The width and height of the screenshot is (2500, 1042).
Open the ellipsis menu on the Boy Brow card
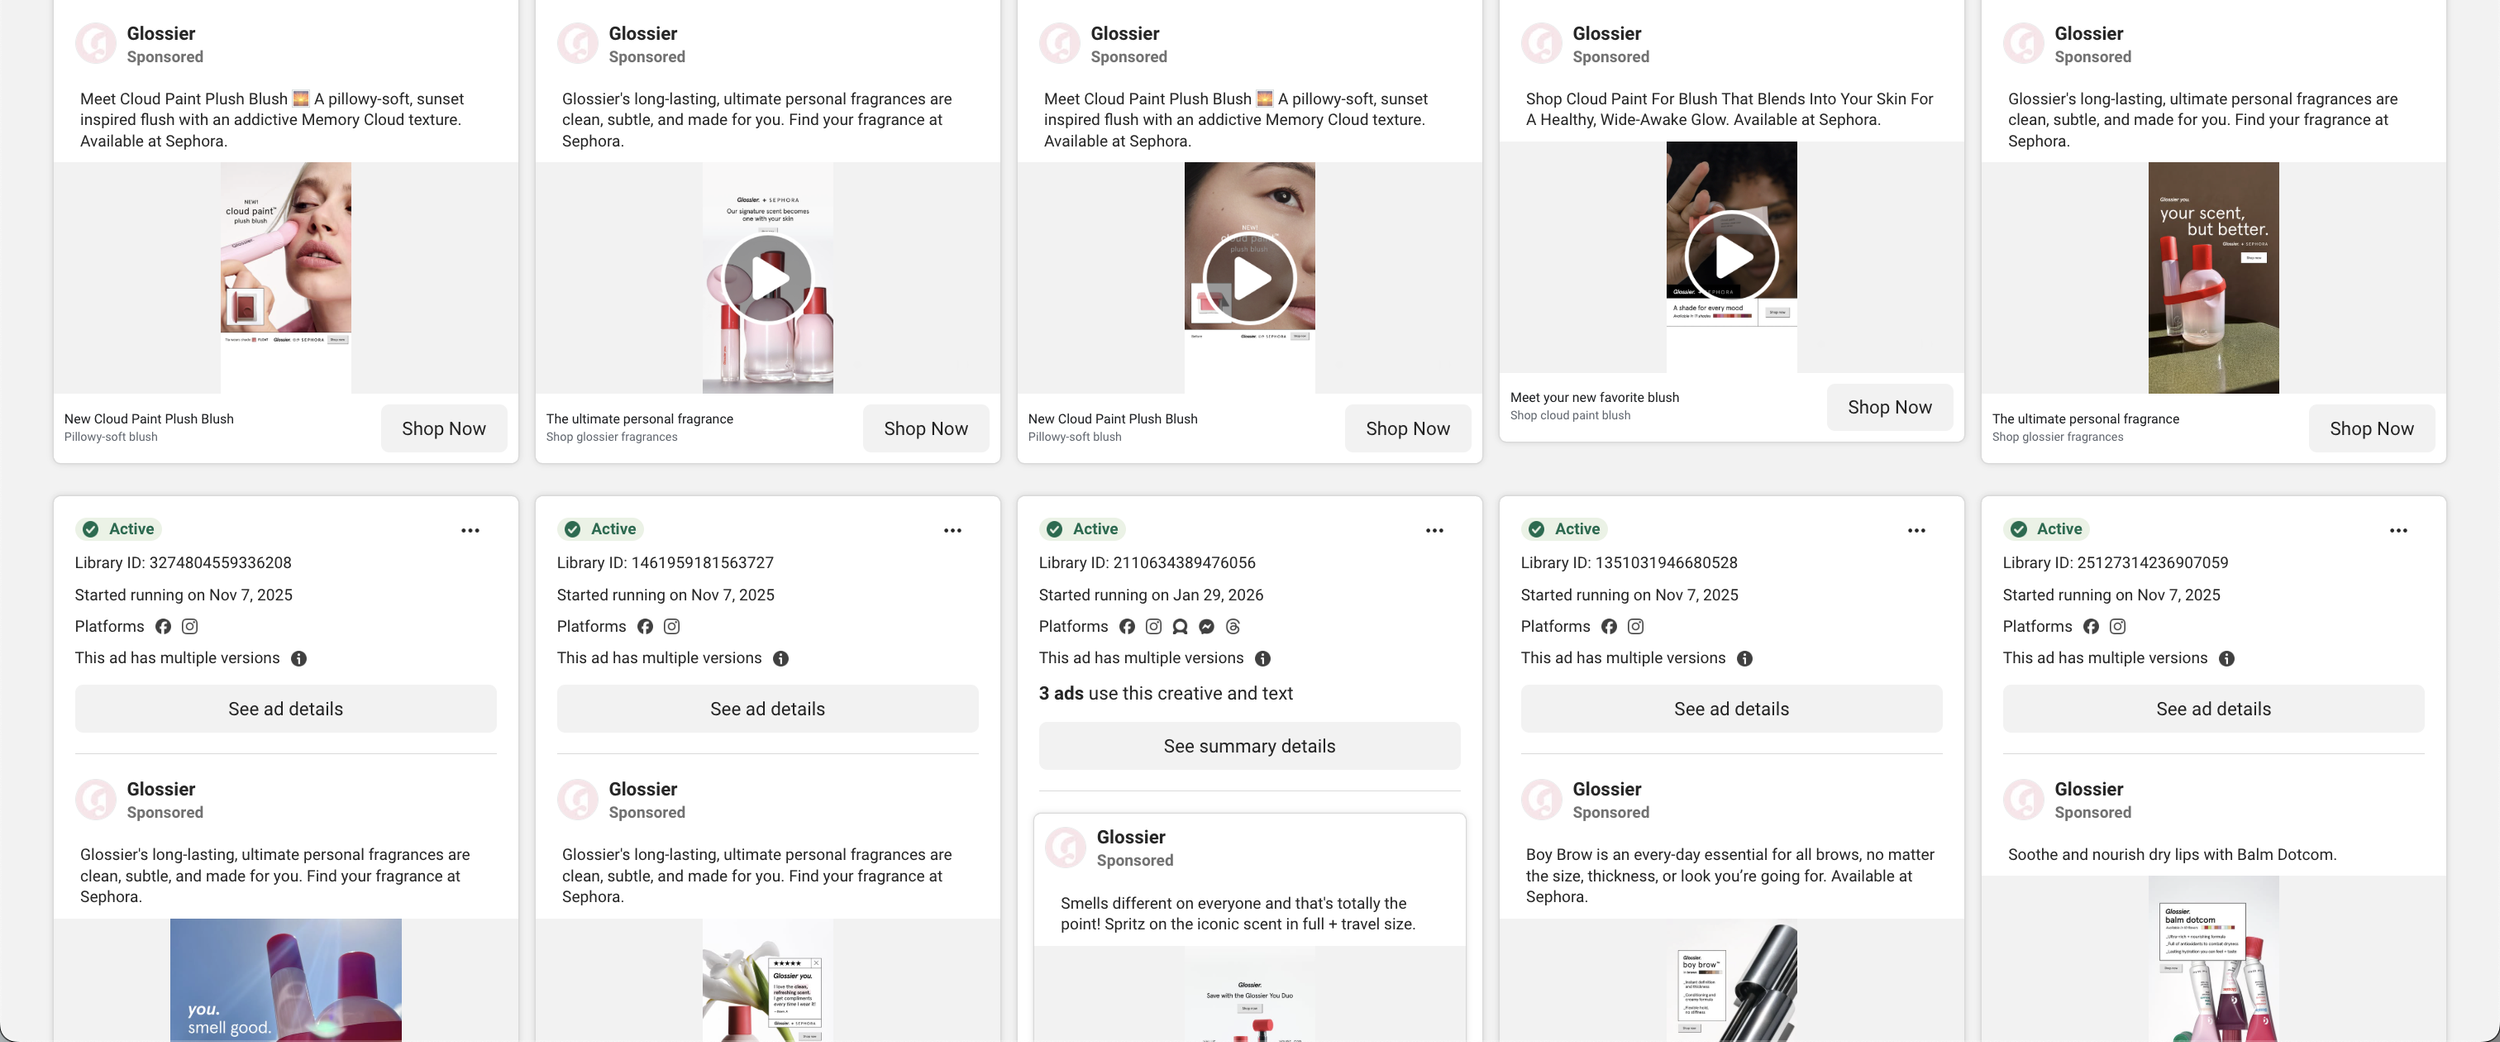pyautogui.click(x=1914, y=530)
